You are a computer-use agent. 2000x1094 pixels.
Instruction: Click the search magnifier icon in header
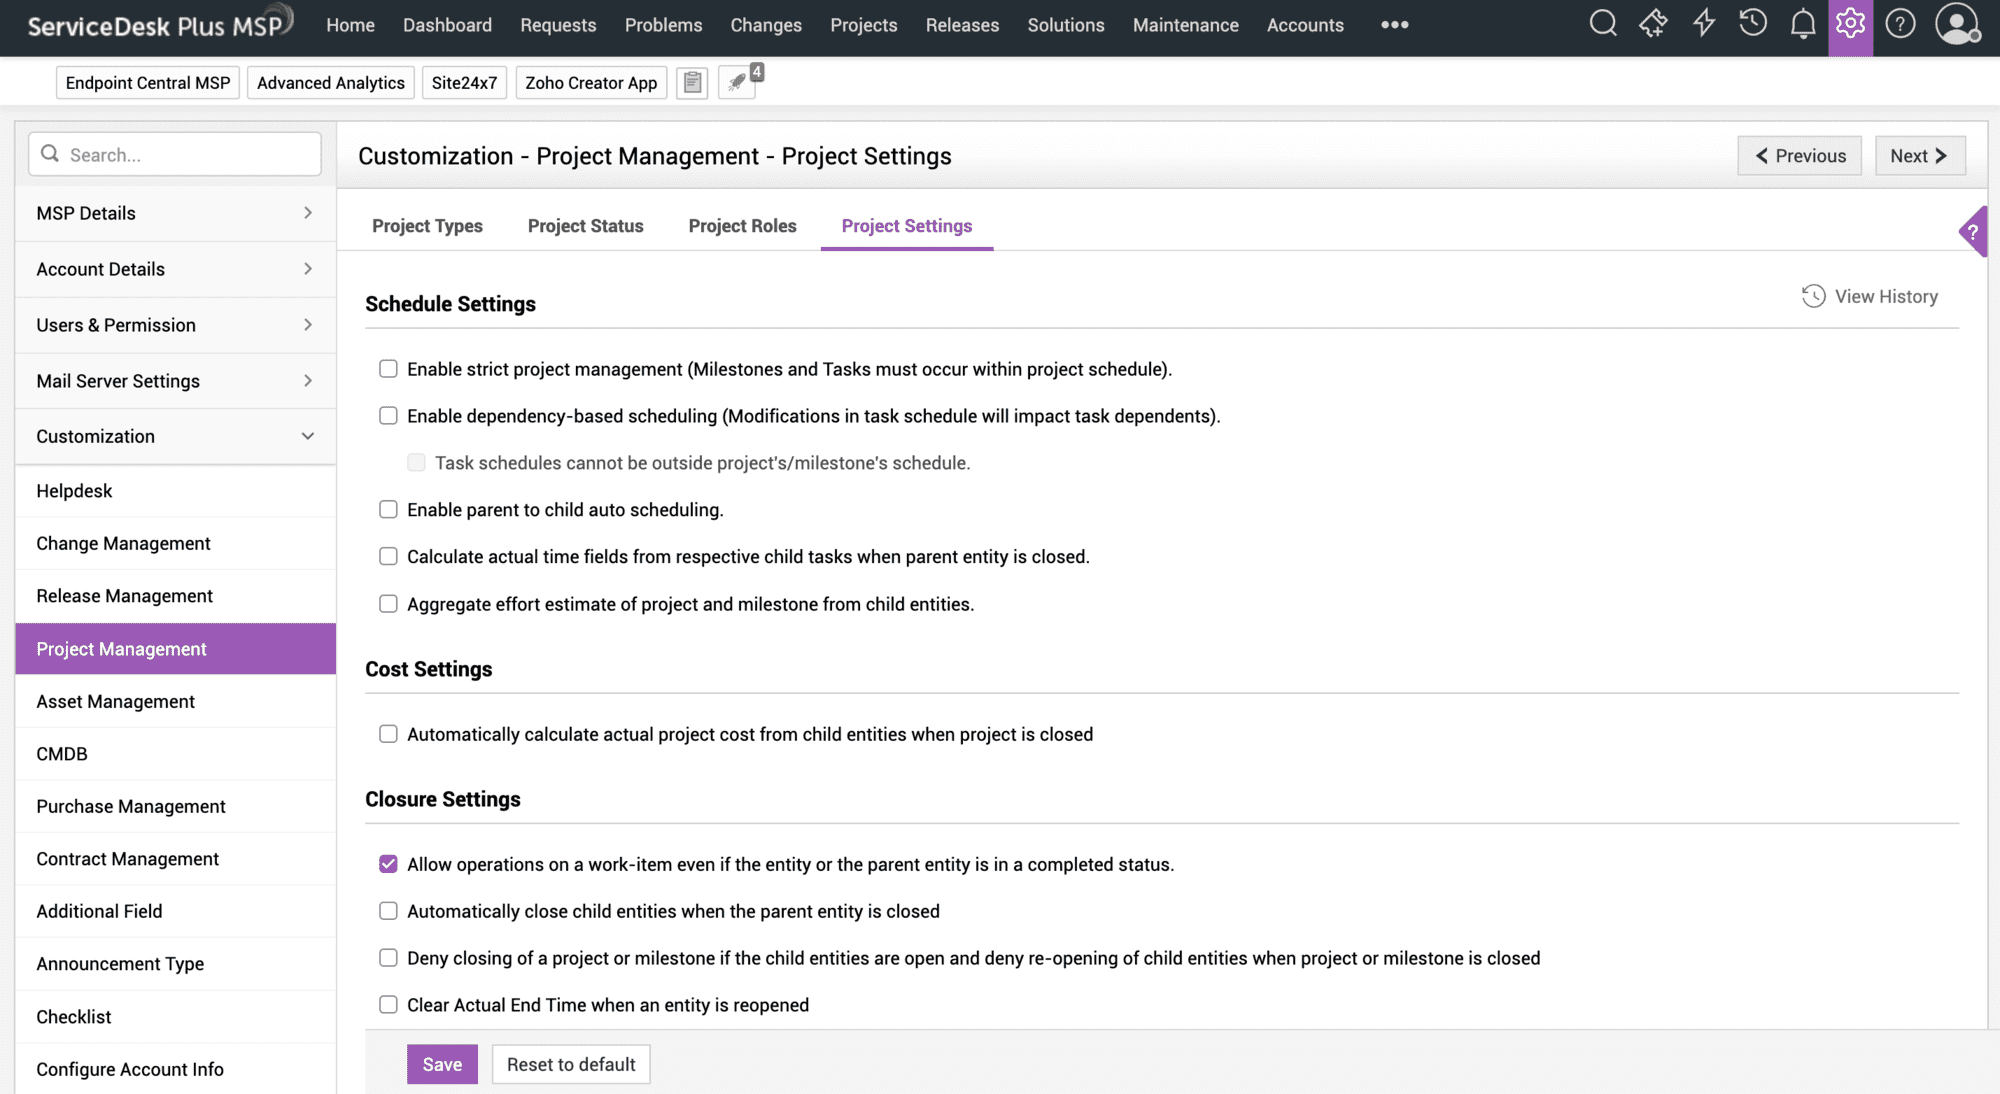point(1603,23)
